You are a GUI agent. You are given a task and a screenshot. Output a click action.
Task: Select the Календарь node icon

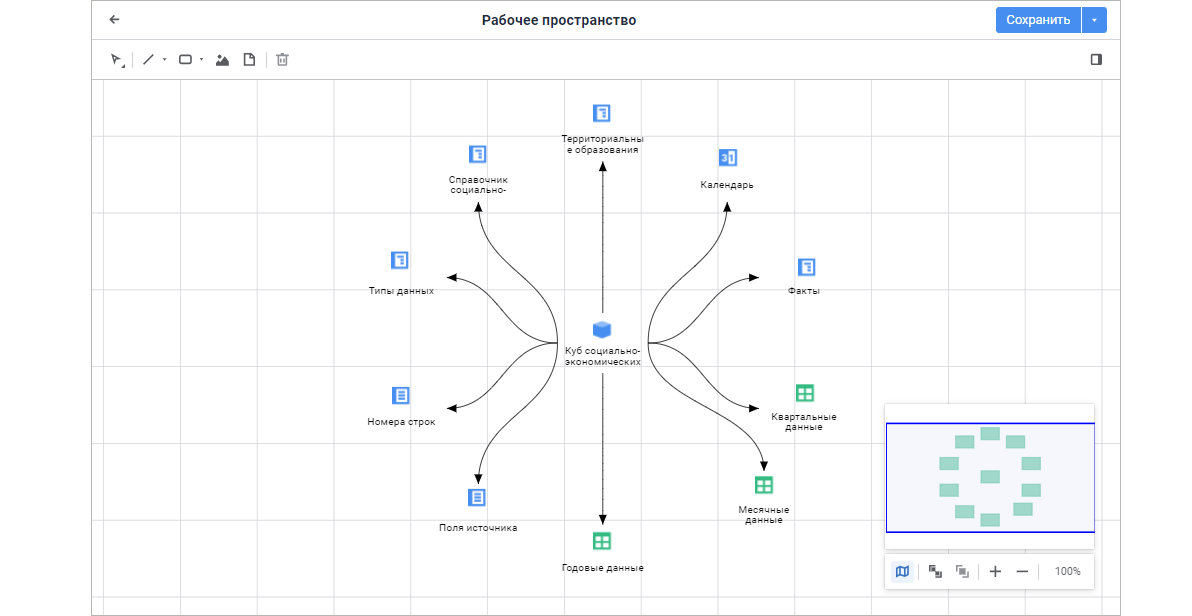coord(727,158)
